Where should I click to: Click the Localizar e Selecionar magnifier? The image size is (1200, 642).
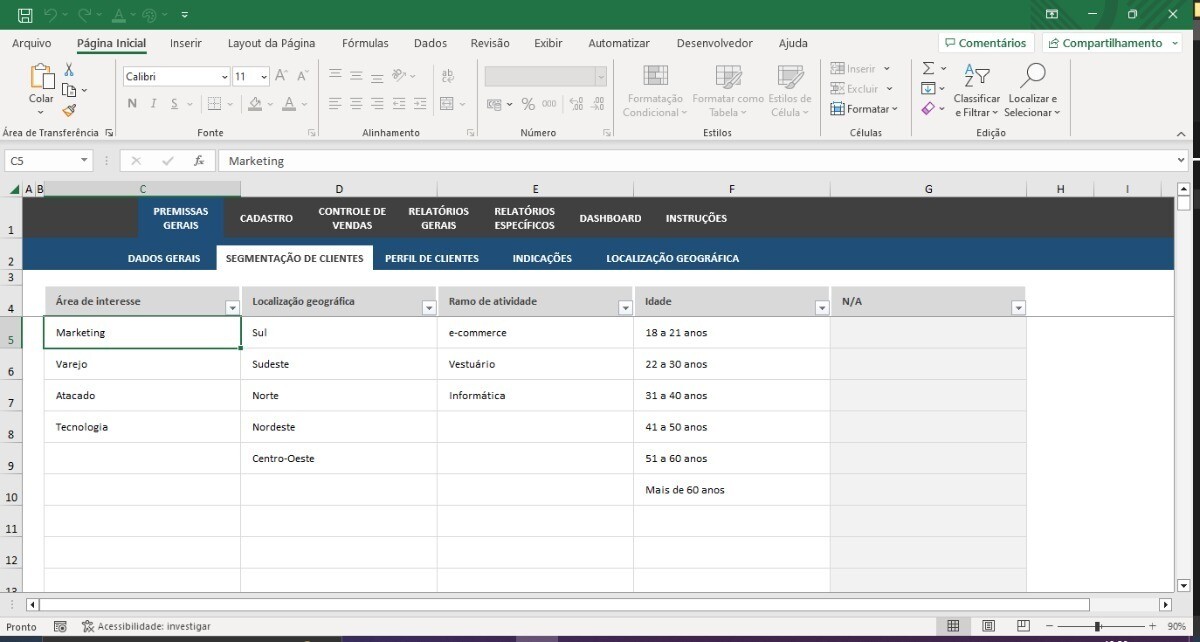tap(1032, 76)
